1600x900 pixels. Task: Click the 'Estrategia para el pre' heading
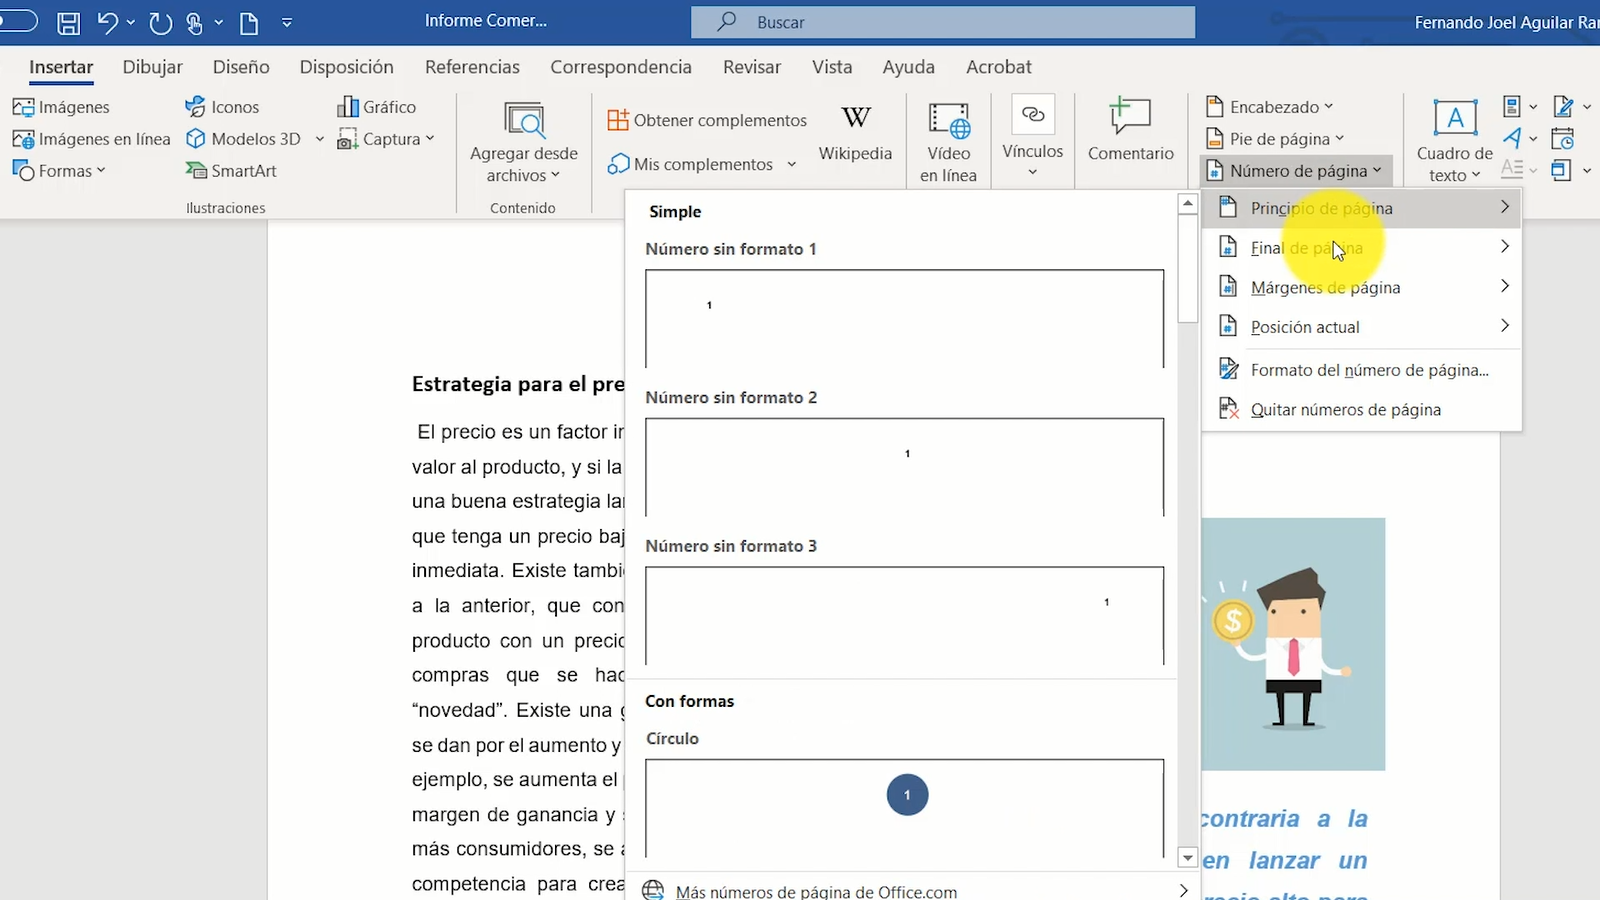518,384
